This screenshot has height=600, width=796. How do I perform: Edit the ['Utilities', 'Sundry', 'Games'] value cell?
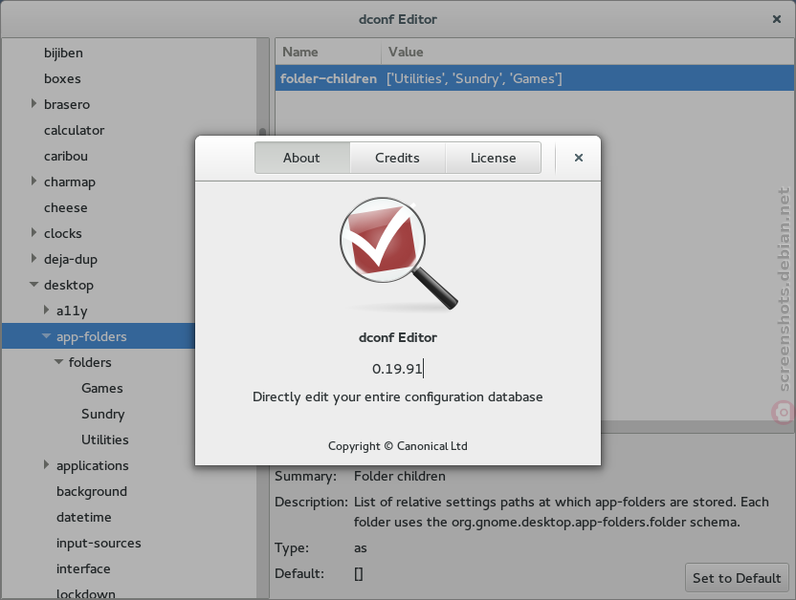tap(474, 79)
